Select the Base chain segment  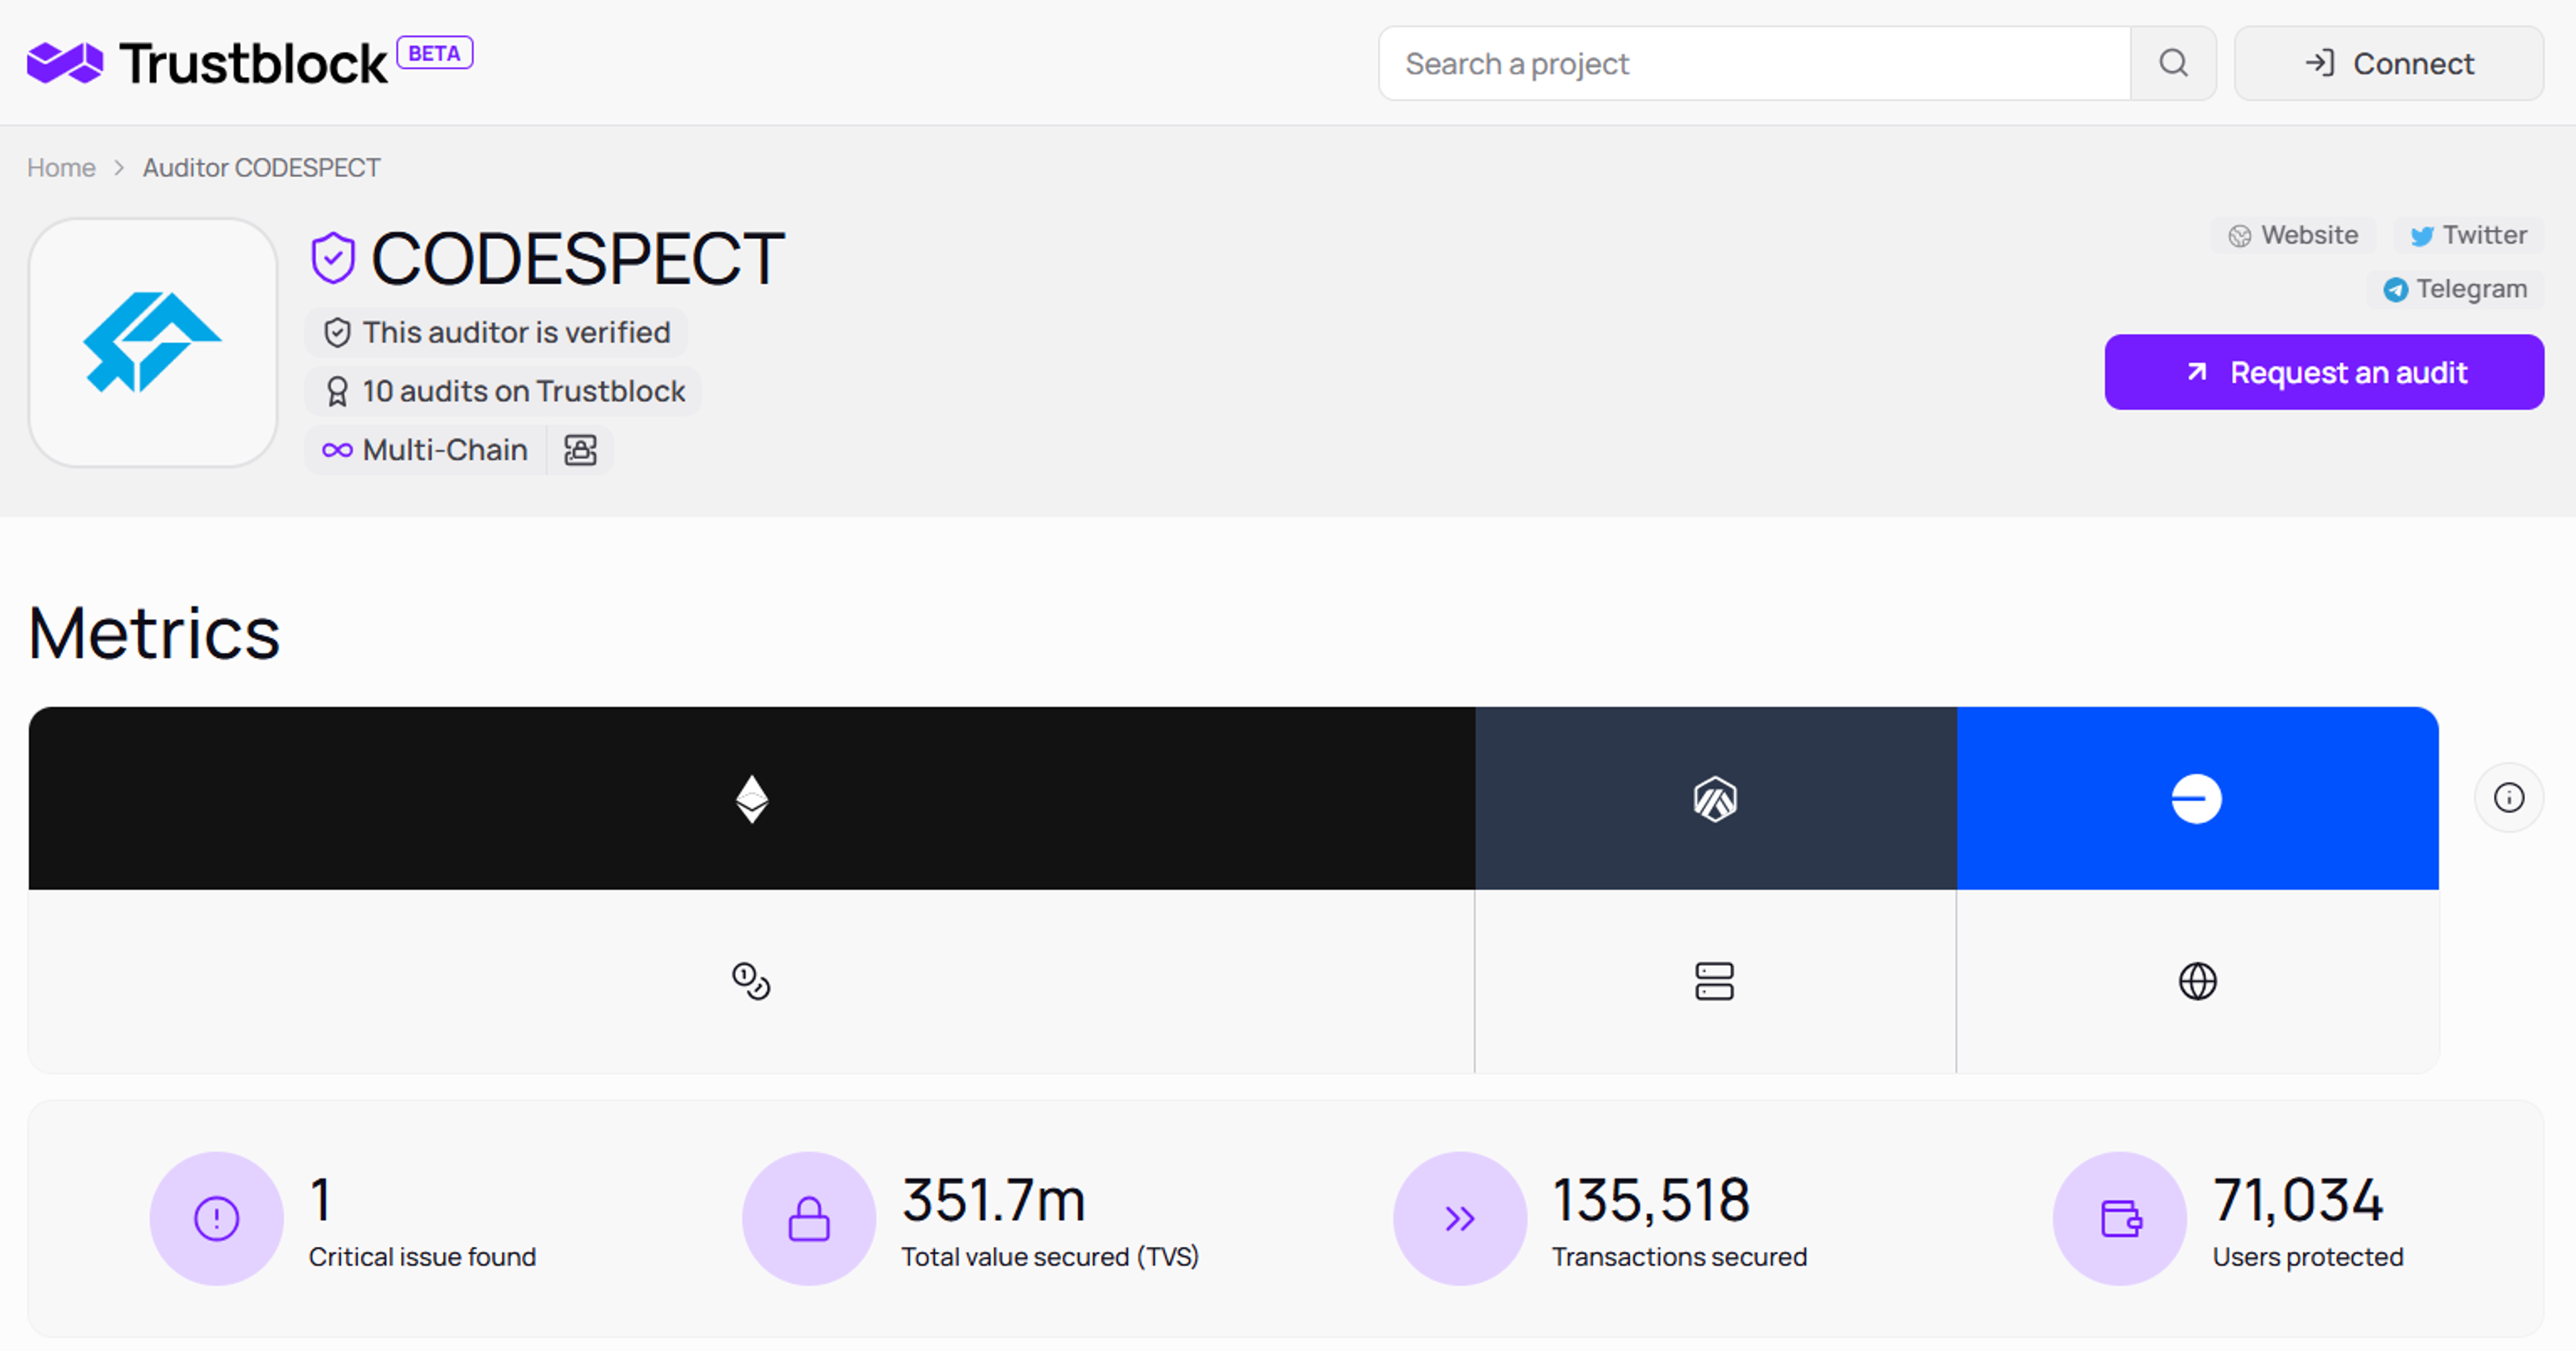[2197, 799]
